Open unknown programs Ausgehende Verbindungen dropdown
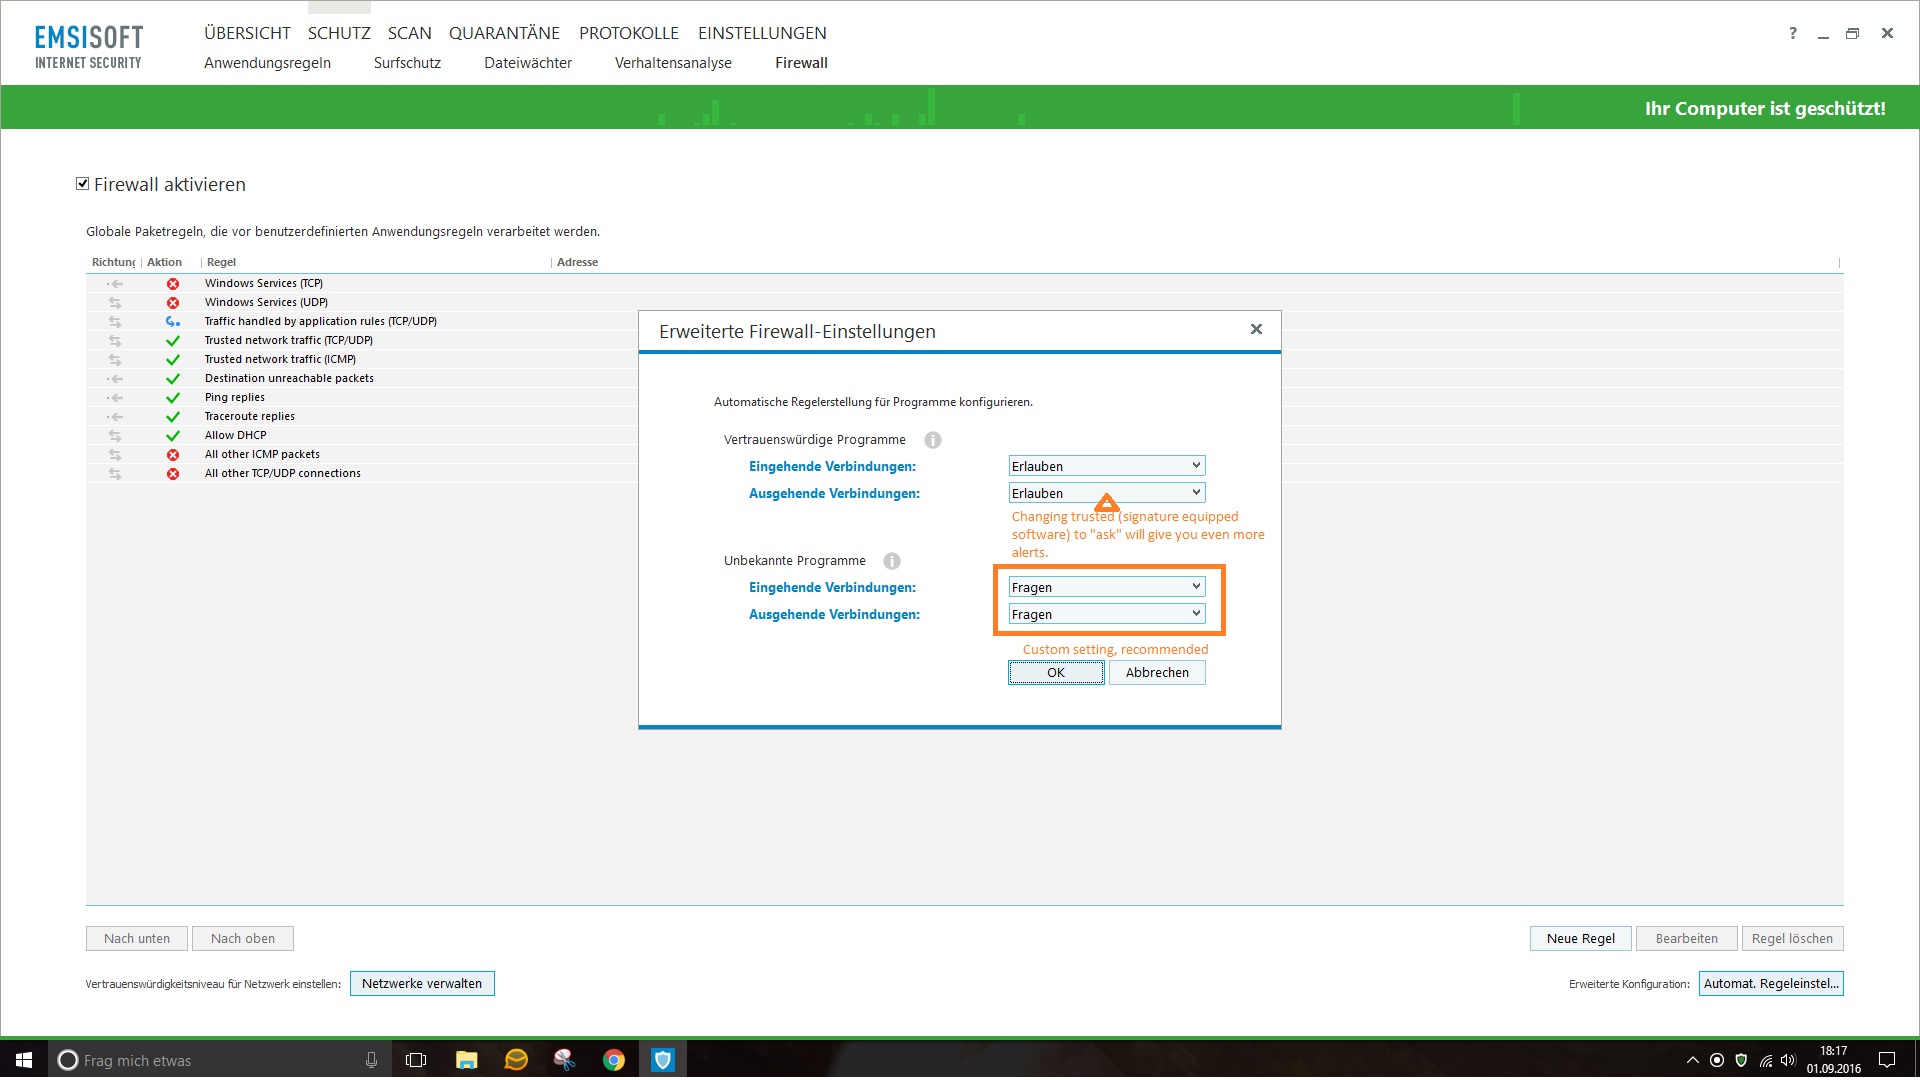The image size is (1920, 1080). pyautogui.click(x=1106, y=614)
